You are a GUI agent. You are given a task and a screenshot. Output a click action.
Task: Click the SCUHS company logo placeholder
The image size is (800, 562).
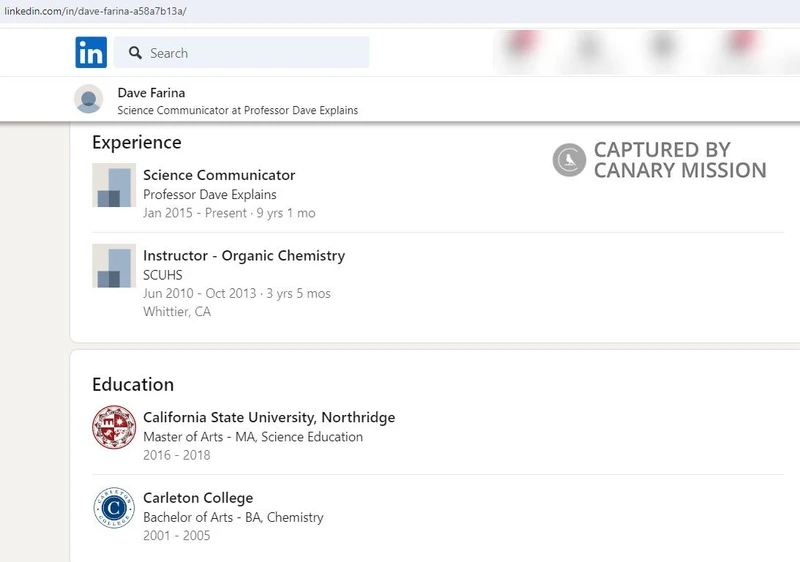tap(113, 266)
